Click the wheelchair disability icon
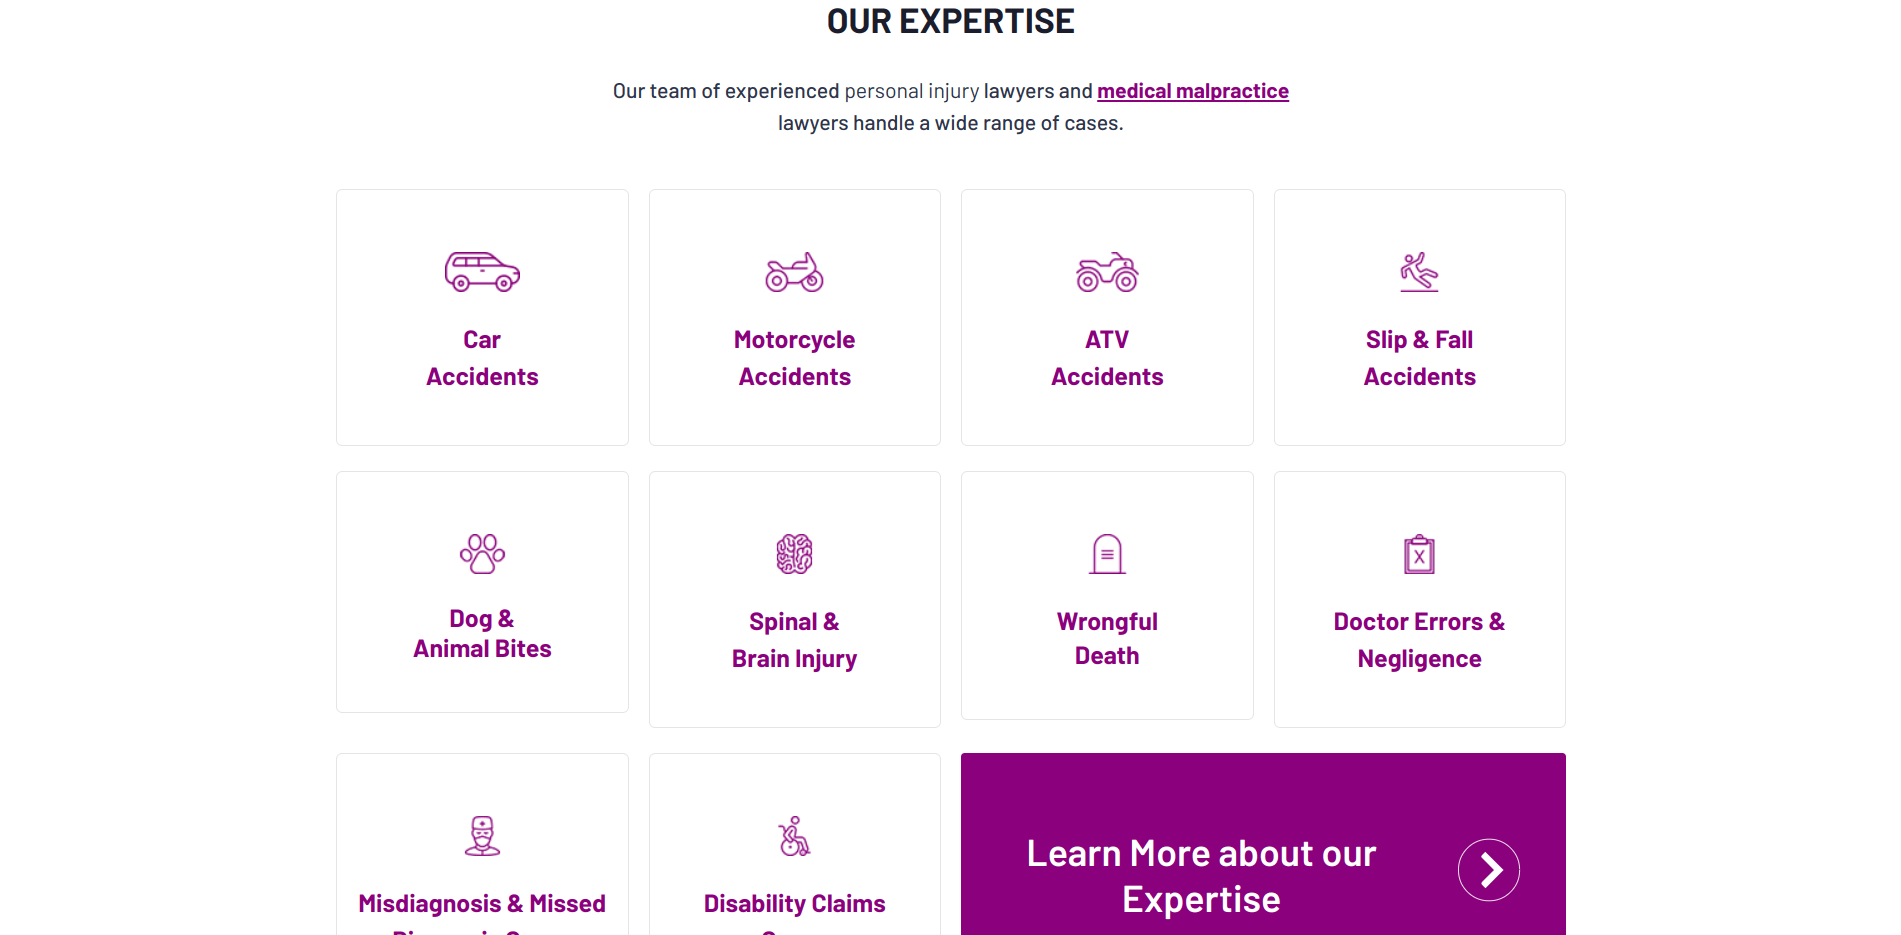1901x935 pixels. (x=794, y=836)
